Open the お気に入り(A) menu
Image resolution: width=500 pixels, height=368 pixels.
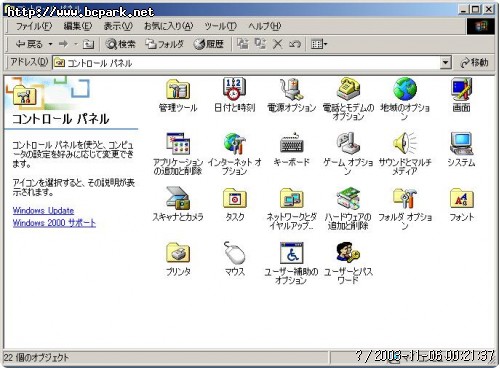tap(169, 26)
